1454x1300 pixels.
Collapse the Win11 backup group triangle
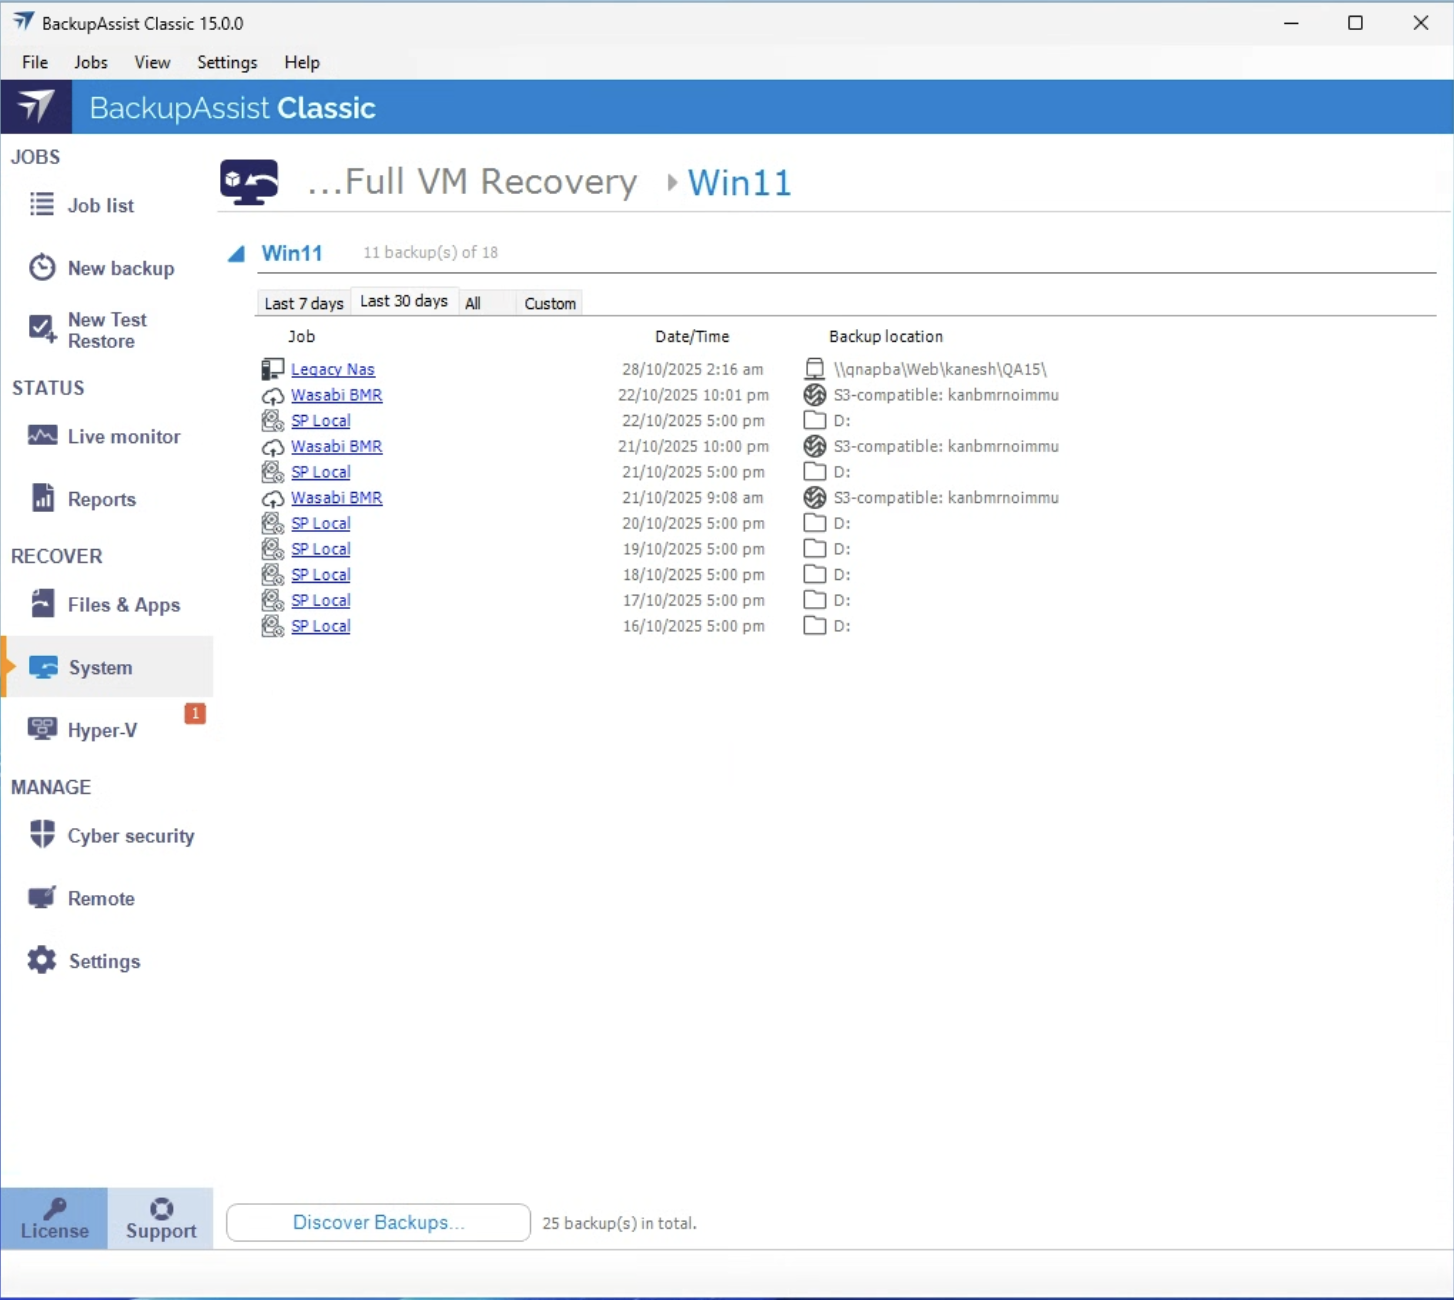pyautogui.click(x=236, y=254)
